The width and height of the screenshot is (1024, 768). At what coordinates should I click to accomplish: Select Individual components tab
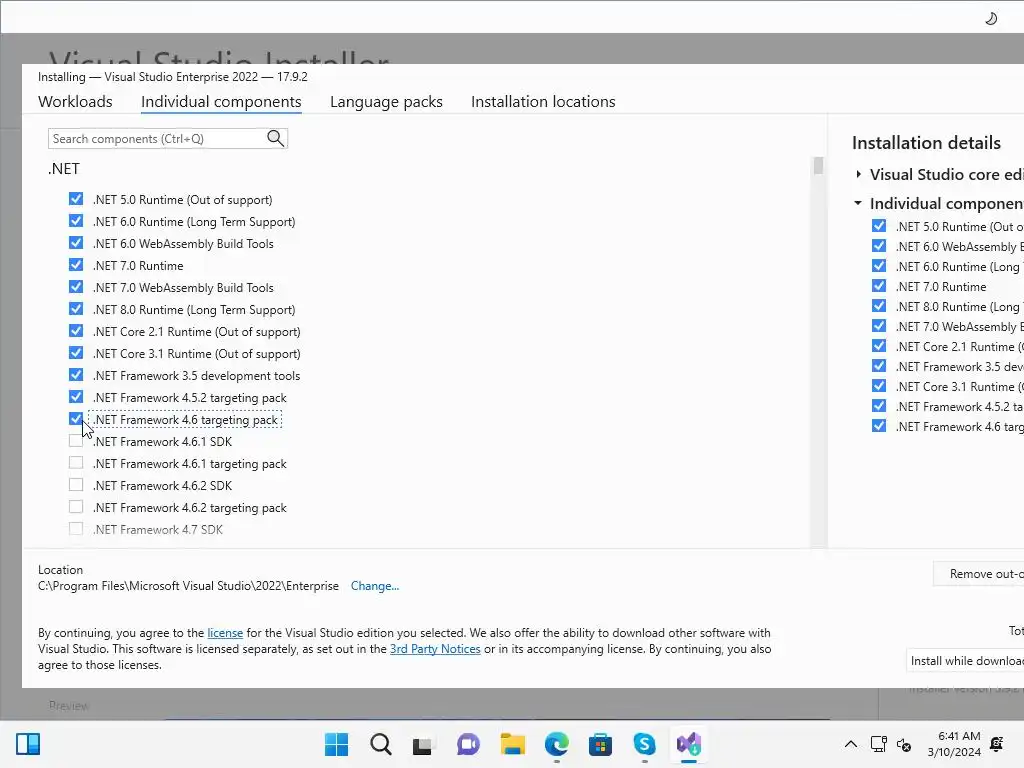tap(221, 102)
